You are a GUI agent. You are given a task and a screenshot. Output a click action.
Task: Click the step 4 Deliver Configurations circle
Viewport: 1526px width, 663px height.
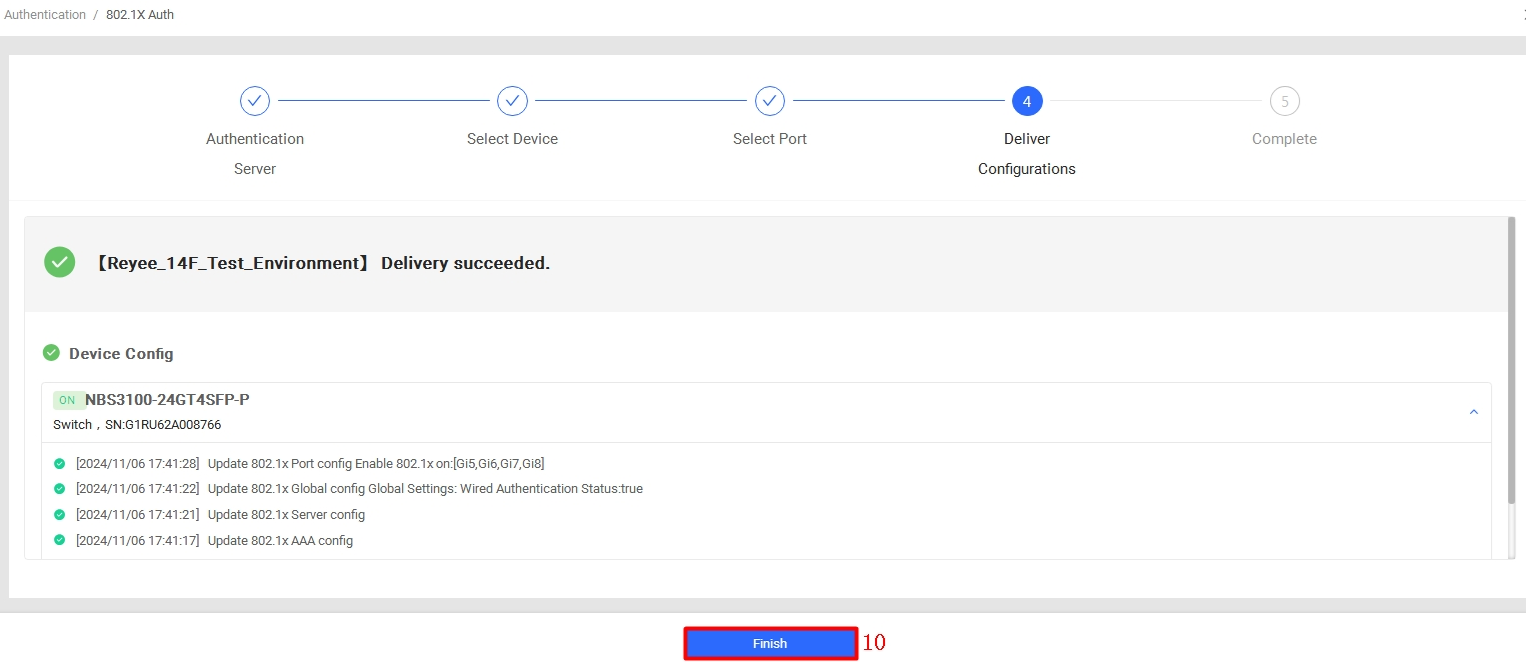click(1027, 101)
